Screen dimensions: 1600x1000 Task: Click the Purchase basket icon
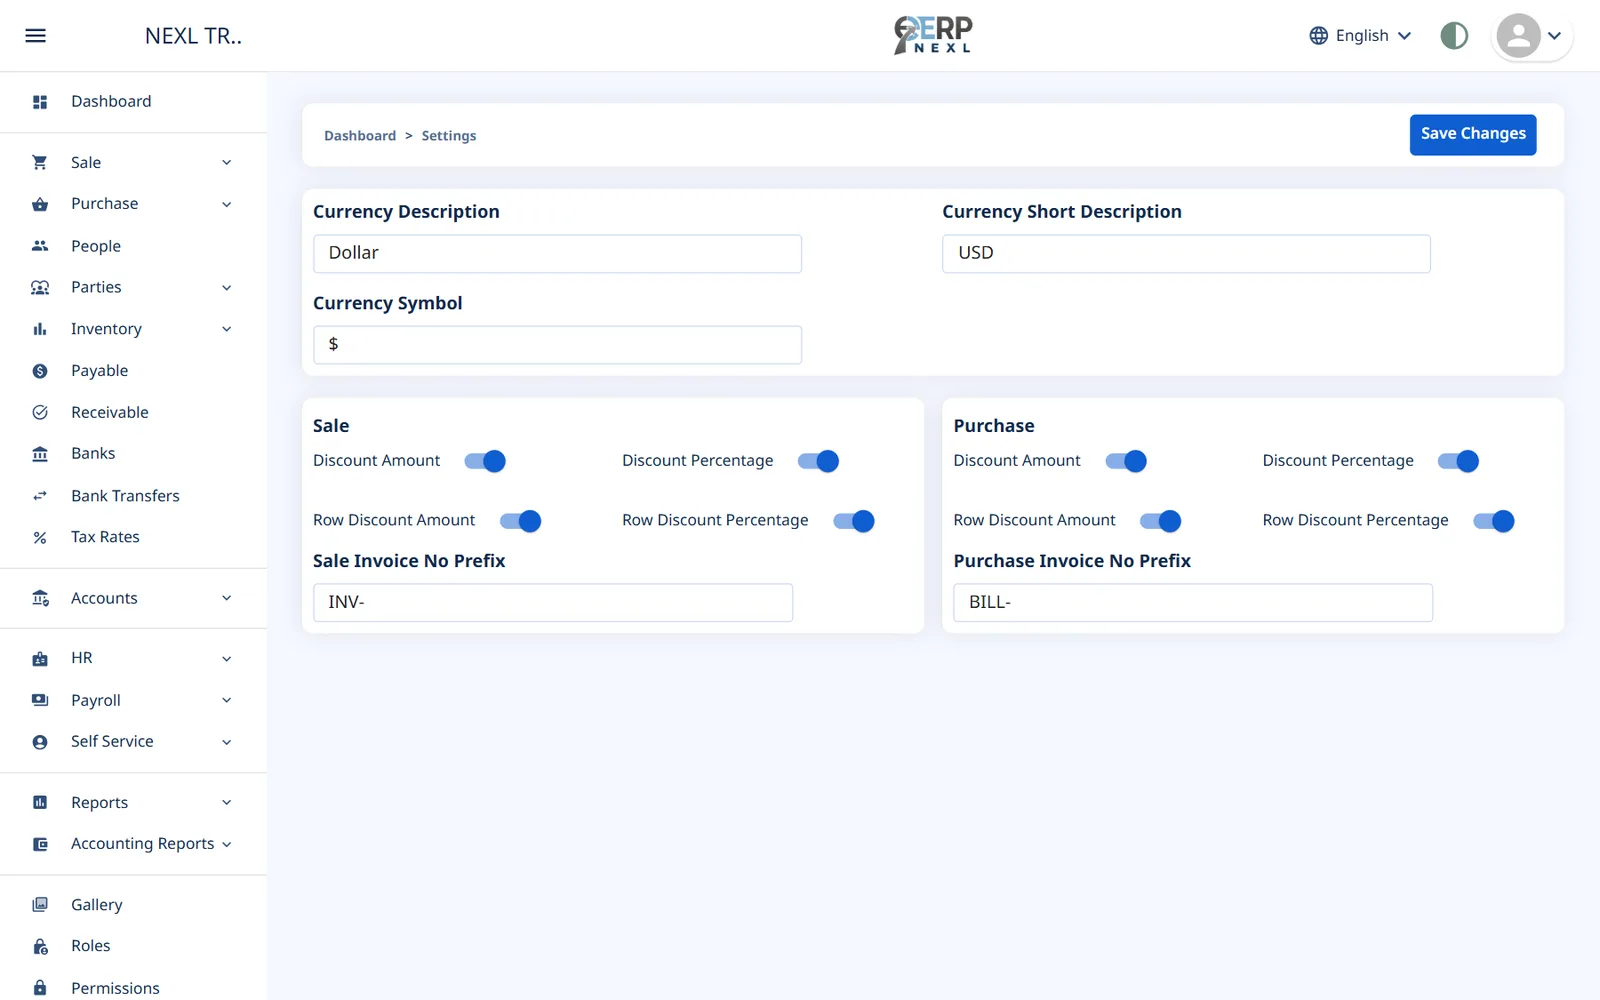[x=40, y=204]
